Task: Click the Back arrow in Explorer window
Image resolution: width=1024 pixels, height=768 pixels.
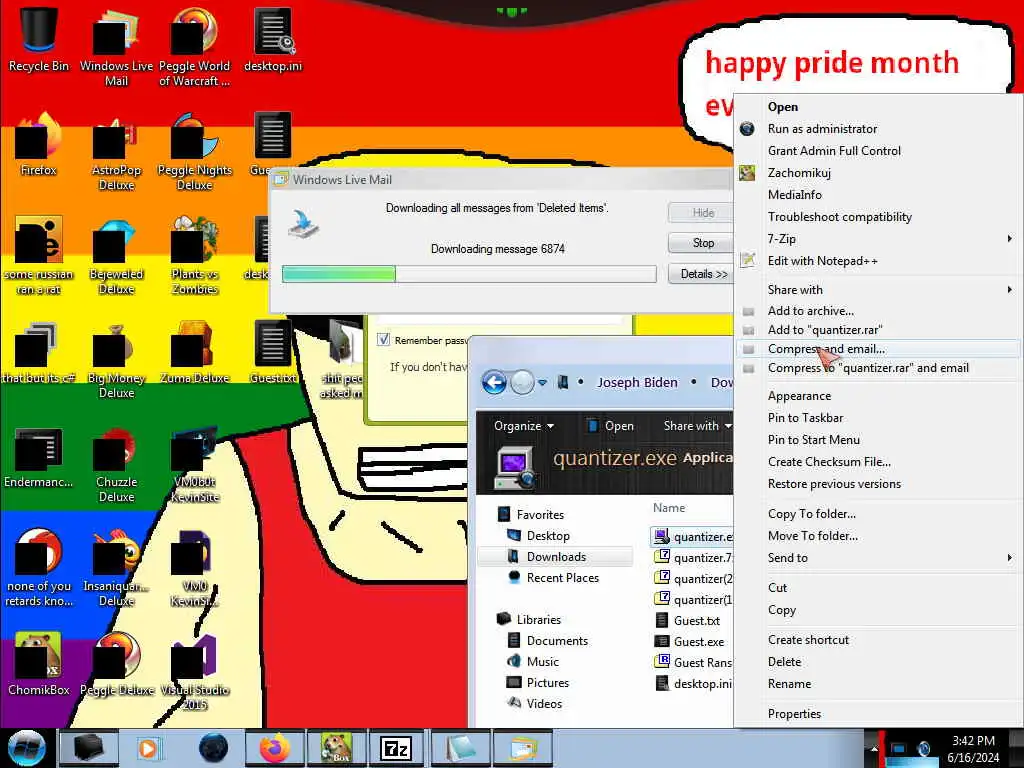Action: (x=494, y=382)
